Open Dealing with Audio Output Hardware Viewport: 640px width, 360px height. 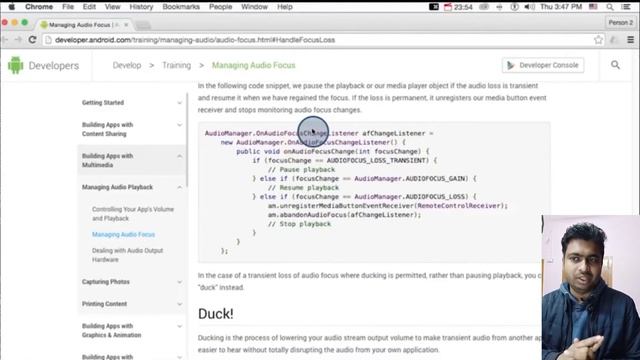click(127, 255)
